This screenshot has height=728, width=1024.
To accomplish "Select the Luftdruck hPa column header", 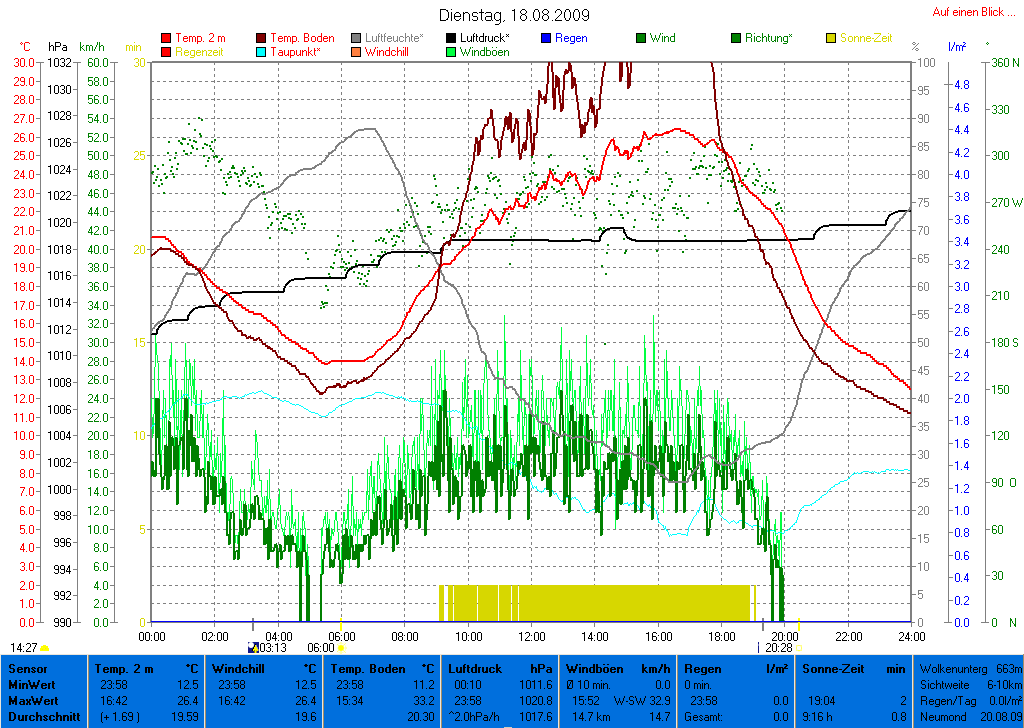I will [499, 667].
